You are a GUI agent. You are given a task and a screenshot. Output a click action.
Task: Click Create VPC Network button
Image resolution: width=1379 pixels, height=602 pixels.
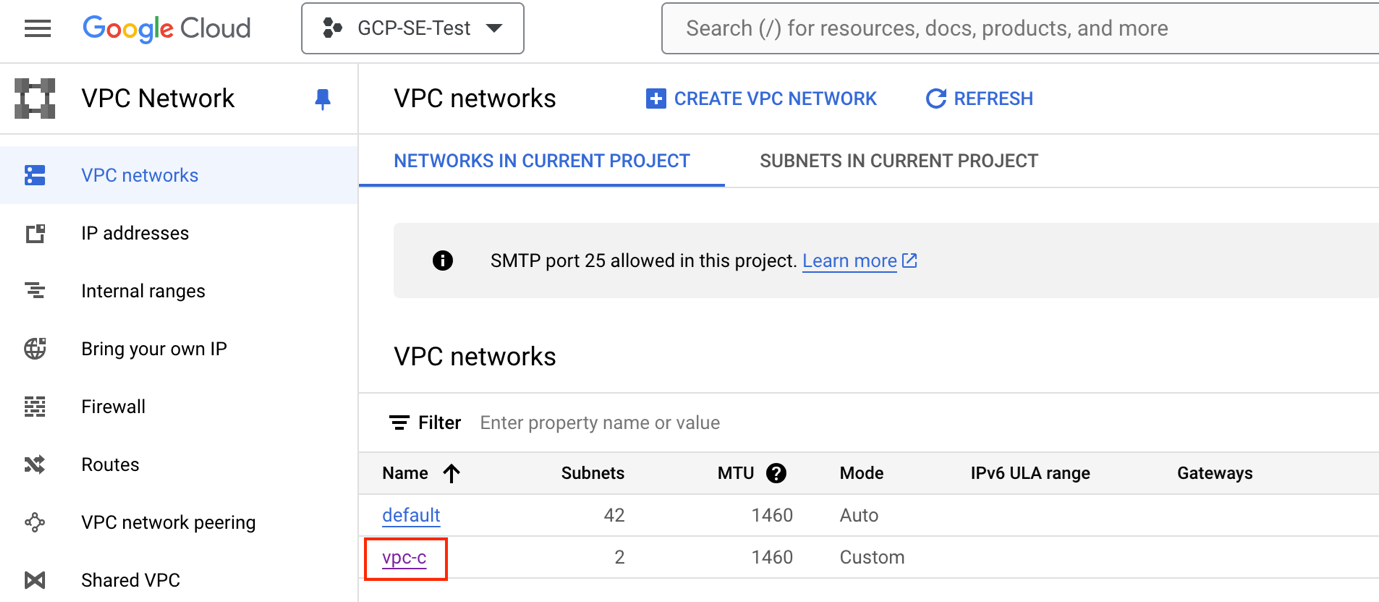pos(761,99)
